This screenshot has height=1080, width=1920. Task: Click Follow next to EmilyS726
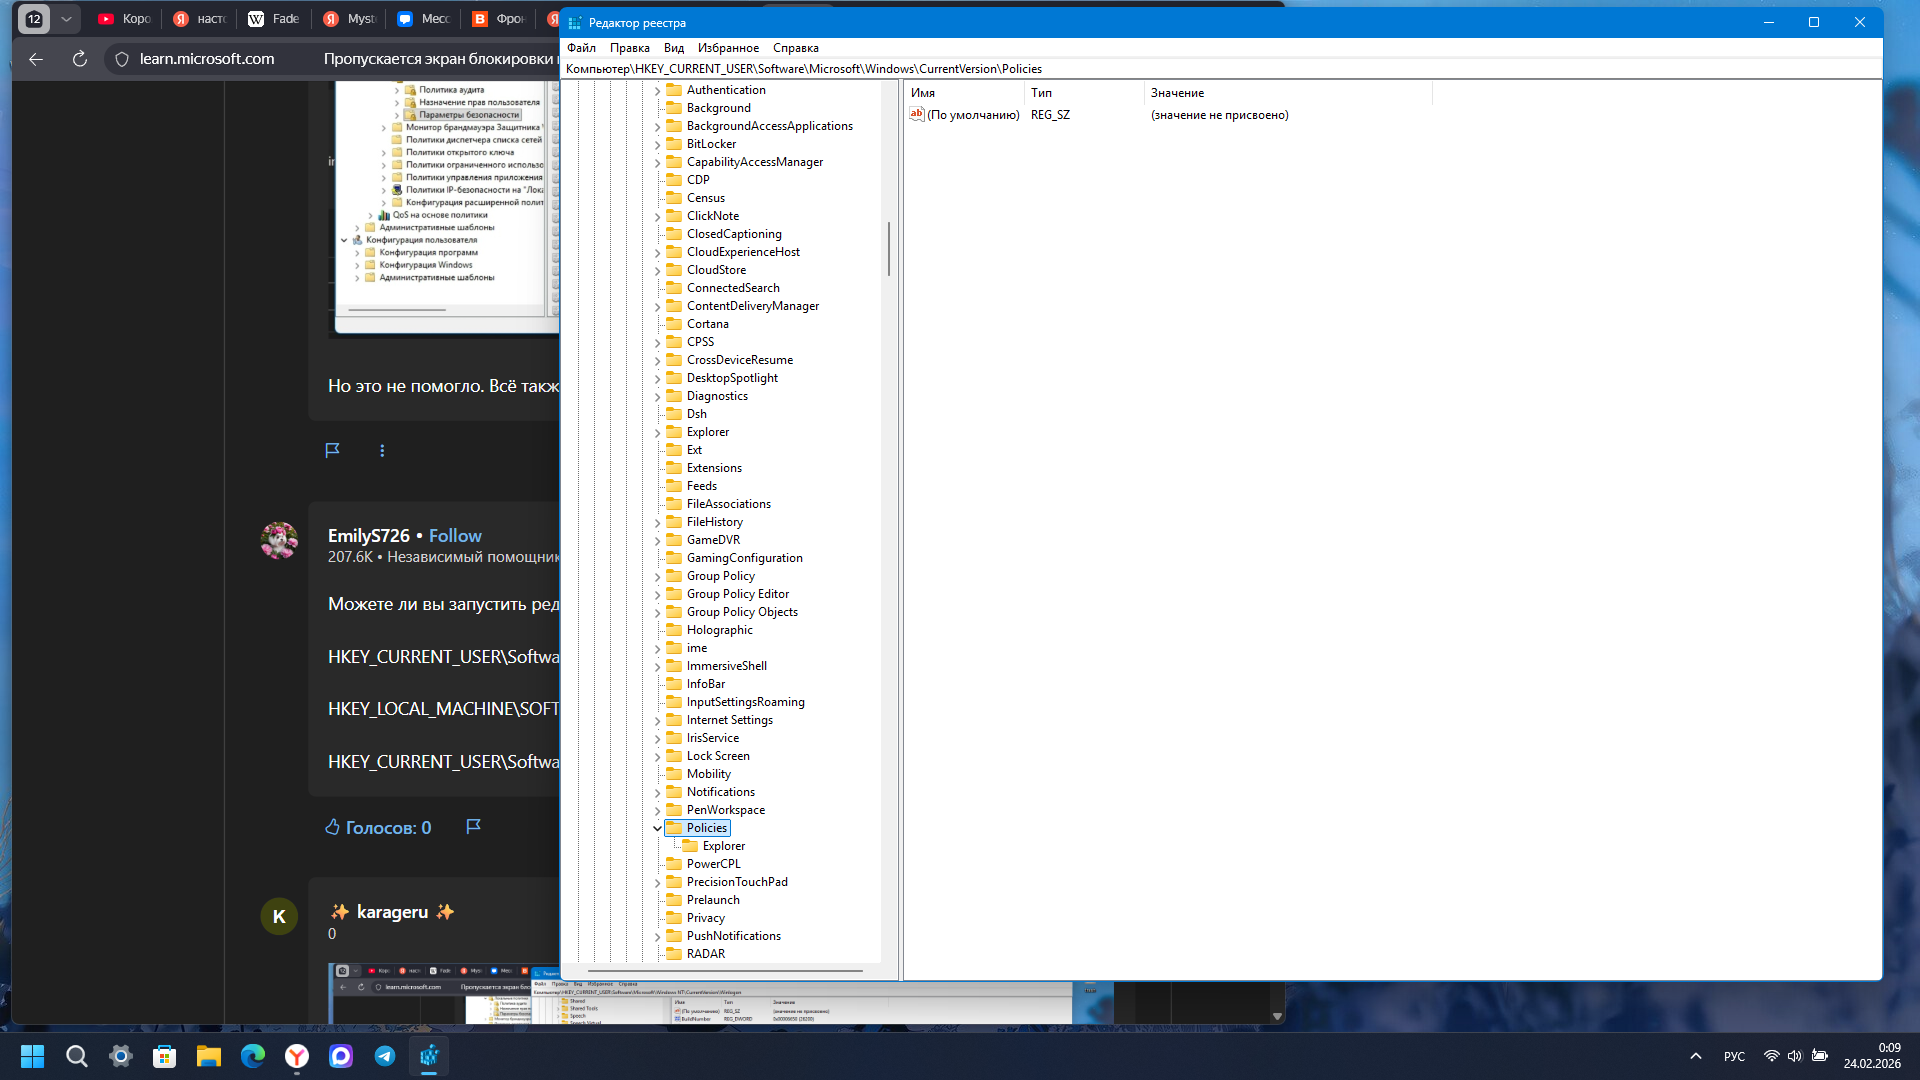click(x=455, y=536)
